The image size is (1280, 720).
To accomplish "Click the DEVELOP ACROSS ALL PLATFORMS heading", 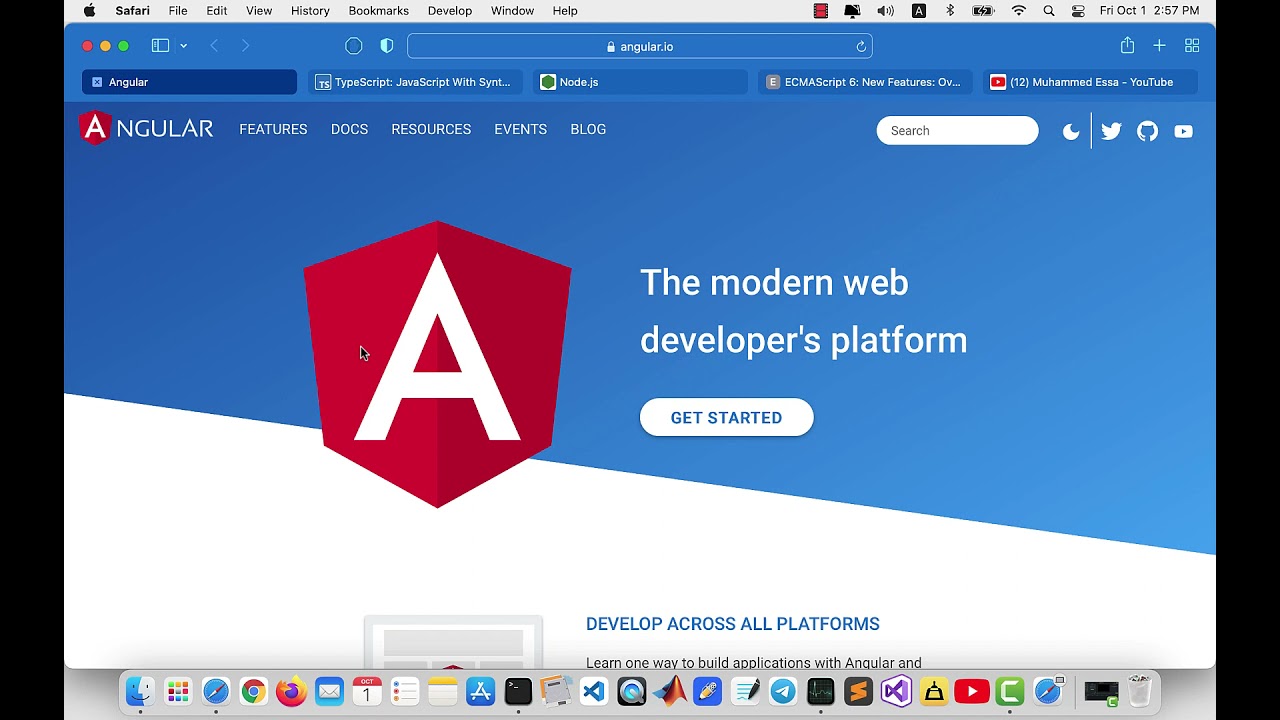I will pos(732,624).
